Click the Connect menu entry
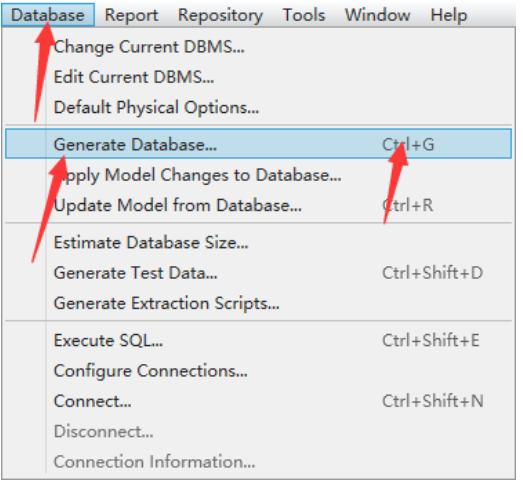This screenshot has width=523, height=484. (258, 401)
